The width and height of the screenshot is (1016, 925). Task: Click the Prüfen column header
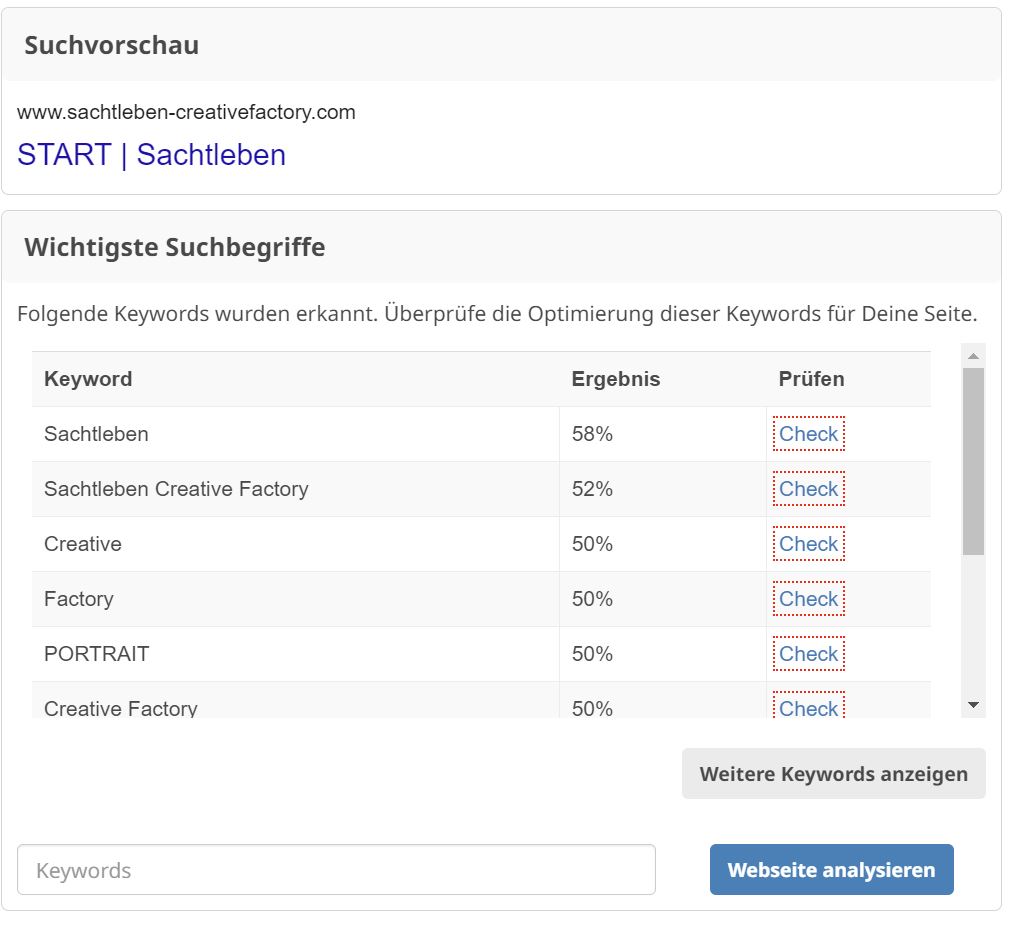(811, 379)
